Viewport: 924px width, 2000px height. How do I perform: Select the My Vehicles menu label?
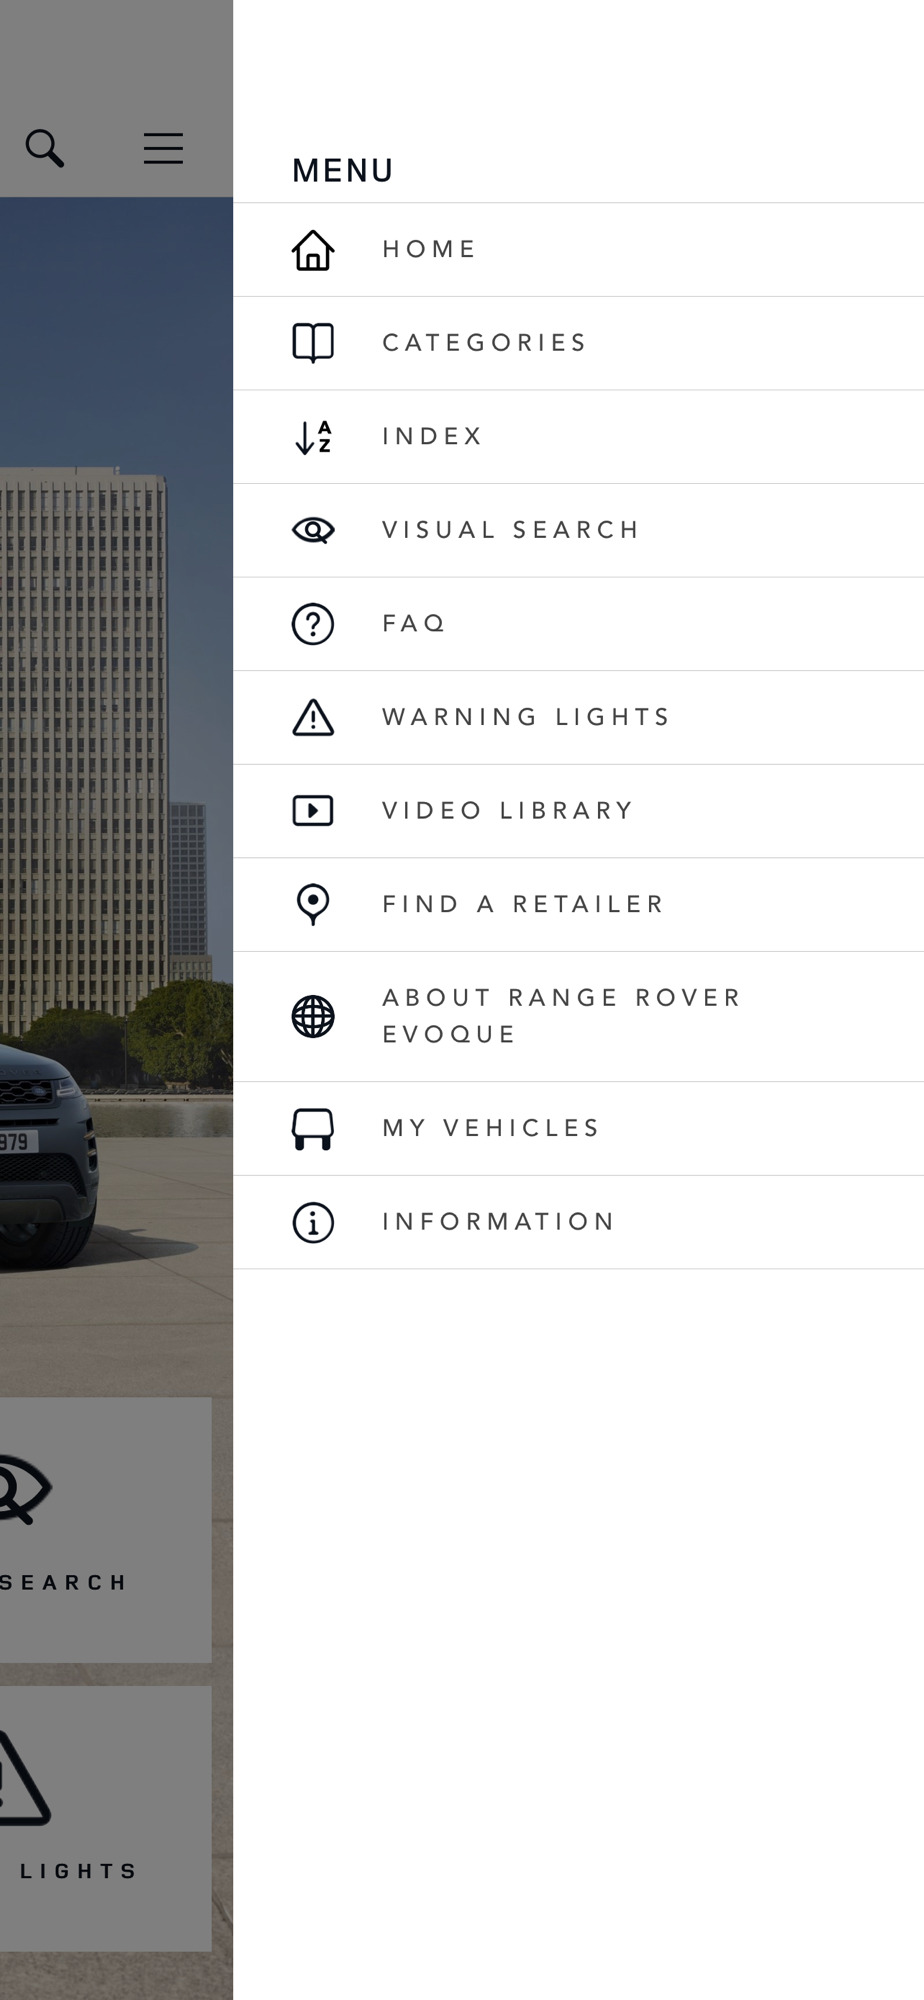click(x=491, y=1128)
